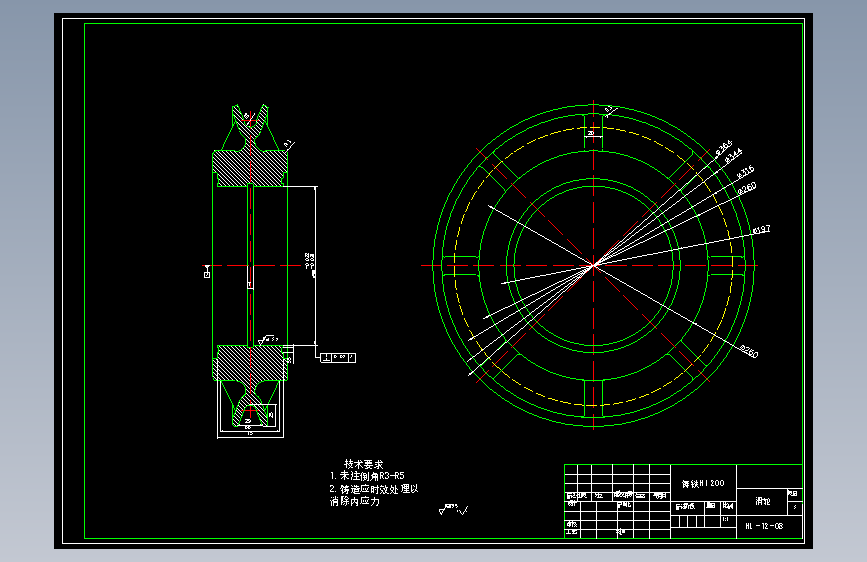
Task: Select the φ197 diameter dimension
Action: pos(761,230)
